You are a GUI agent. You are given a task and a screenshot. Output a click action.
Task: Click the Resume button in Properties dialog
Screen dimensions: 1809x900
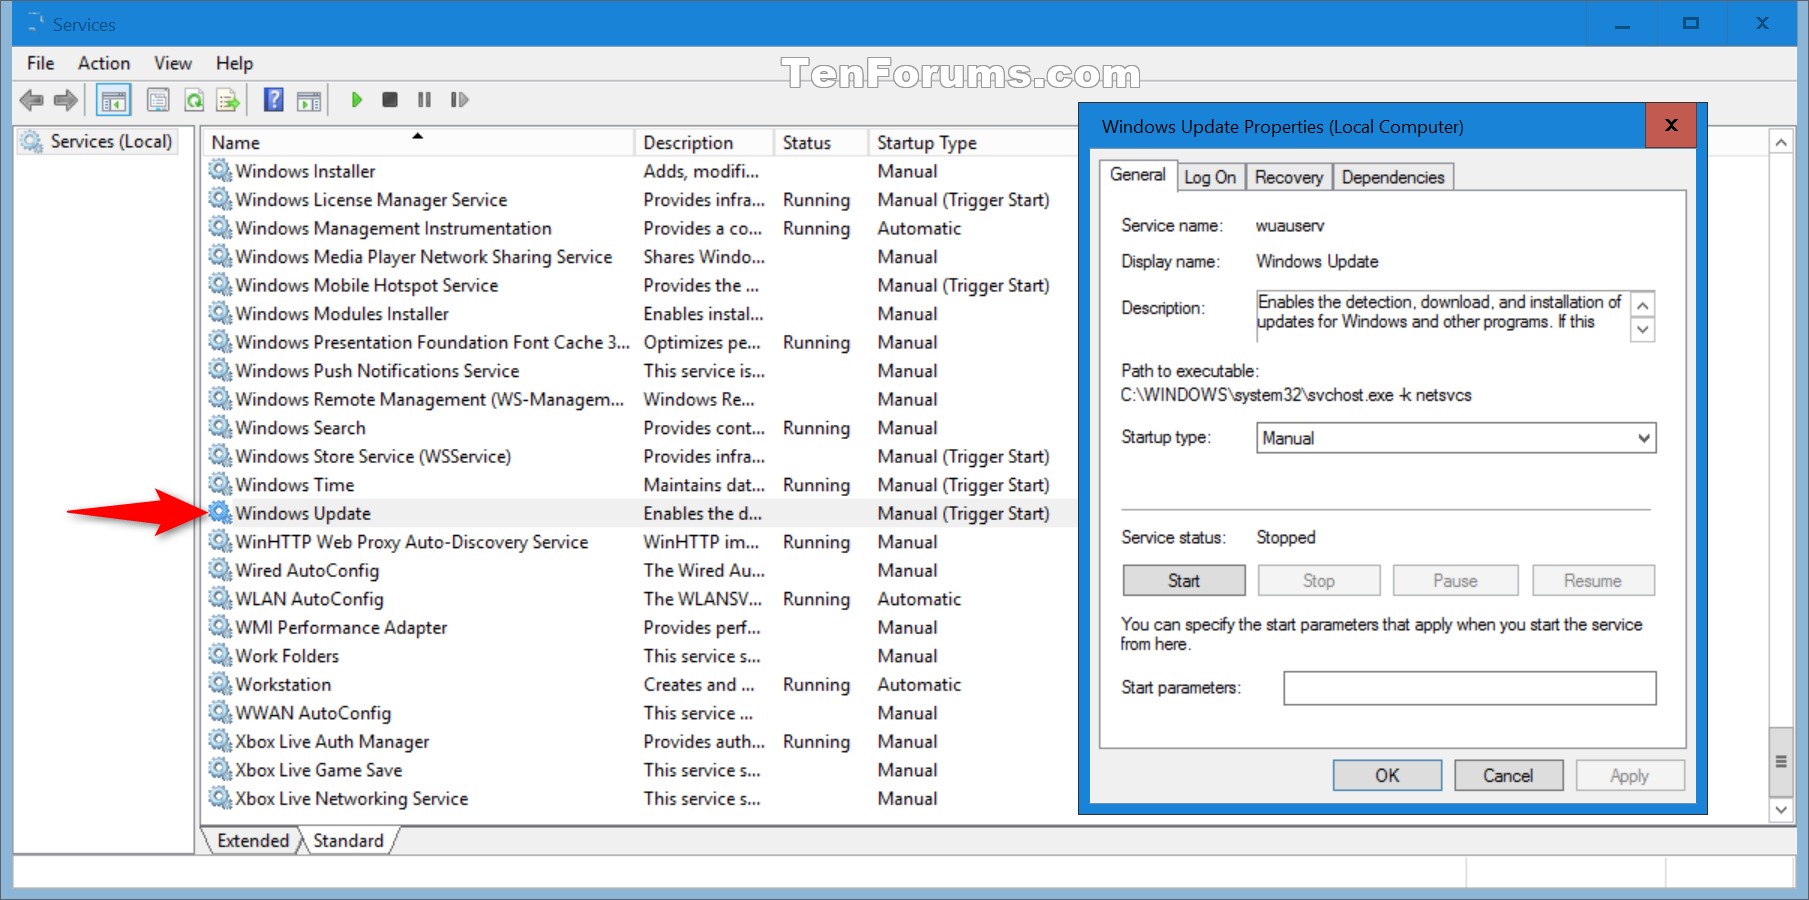(x=1593, y=581)
